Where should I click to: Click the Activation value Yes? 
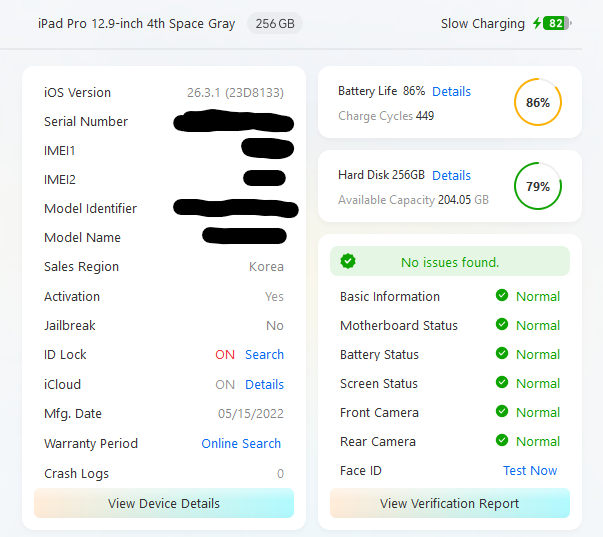point(274,297)
